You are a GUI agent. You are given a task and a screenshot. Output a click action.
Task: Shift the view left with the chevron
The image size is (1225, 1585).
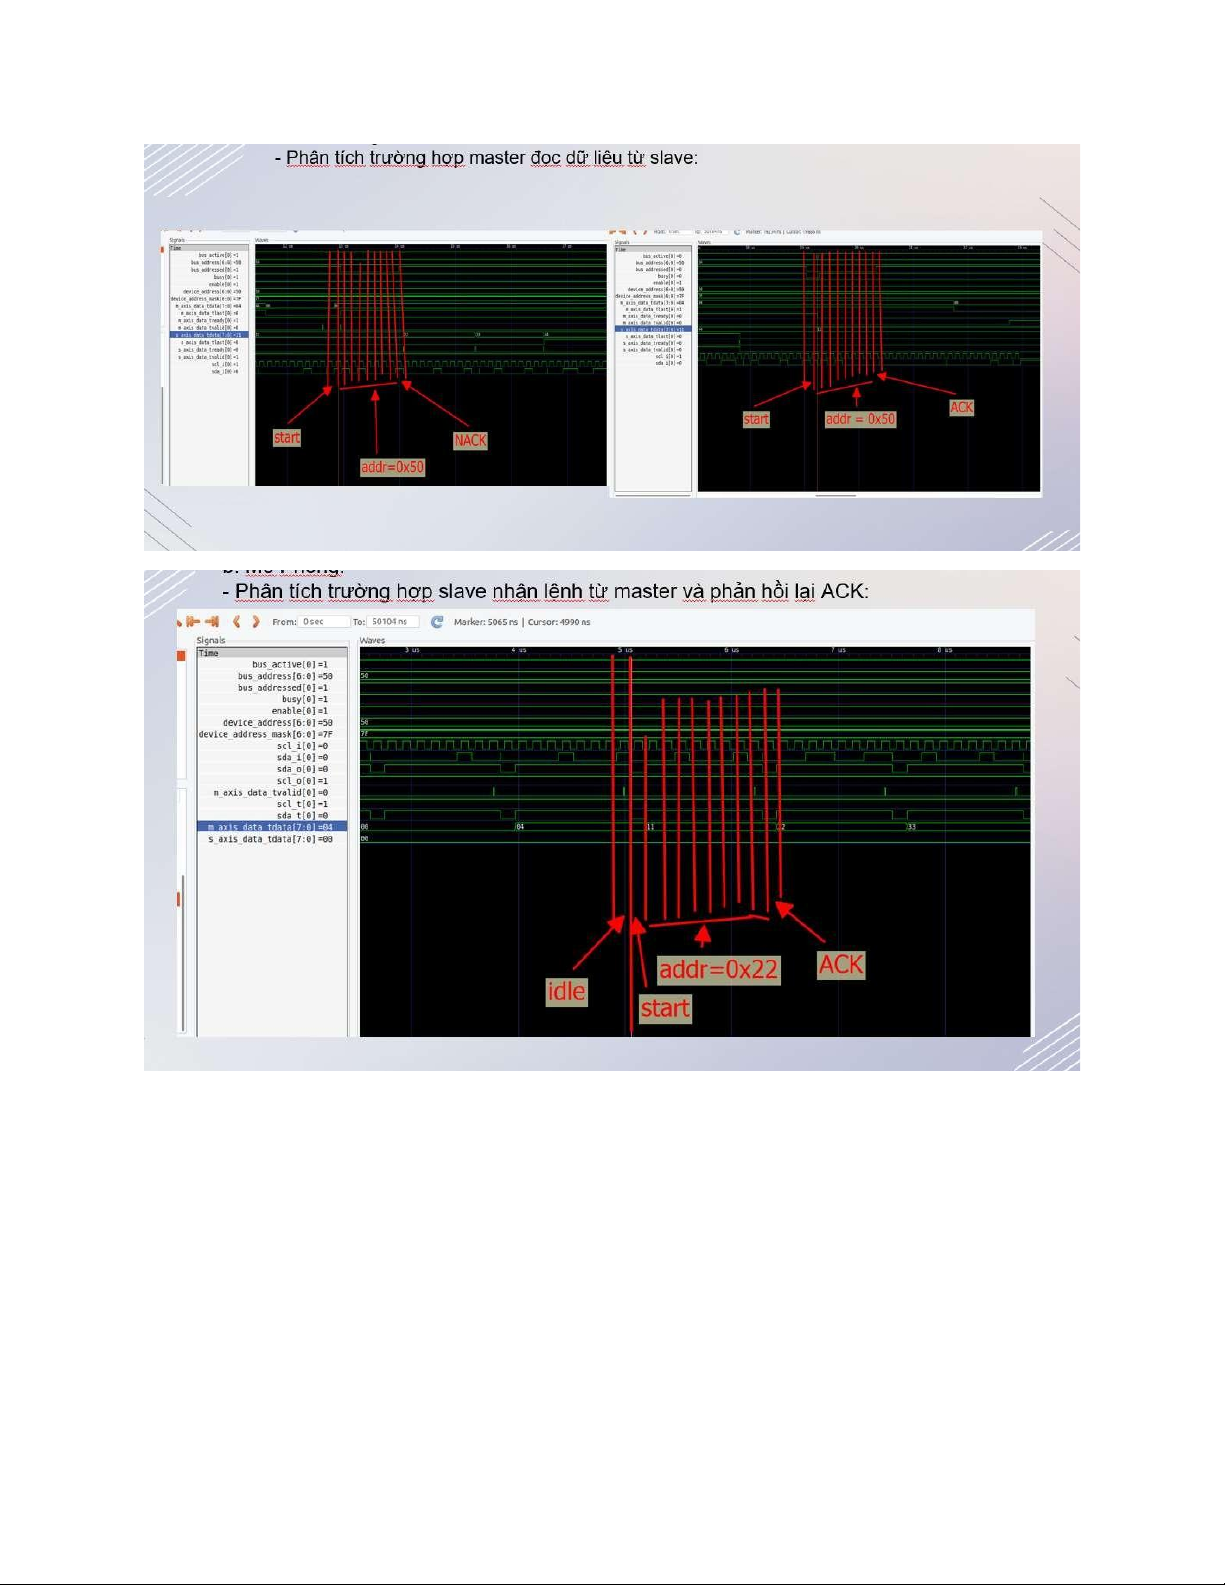click(x=237, y=622)
